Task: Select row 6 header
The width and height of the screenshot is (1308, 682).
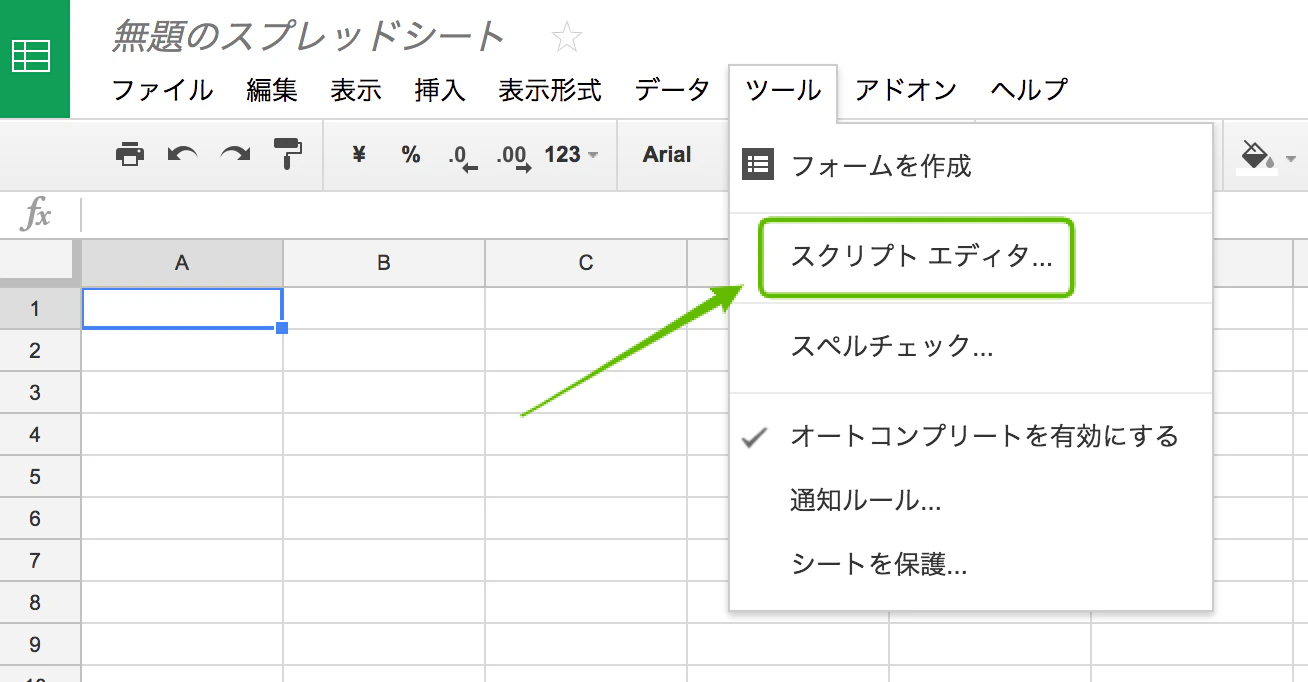Action: 36,518
